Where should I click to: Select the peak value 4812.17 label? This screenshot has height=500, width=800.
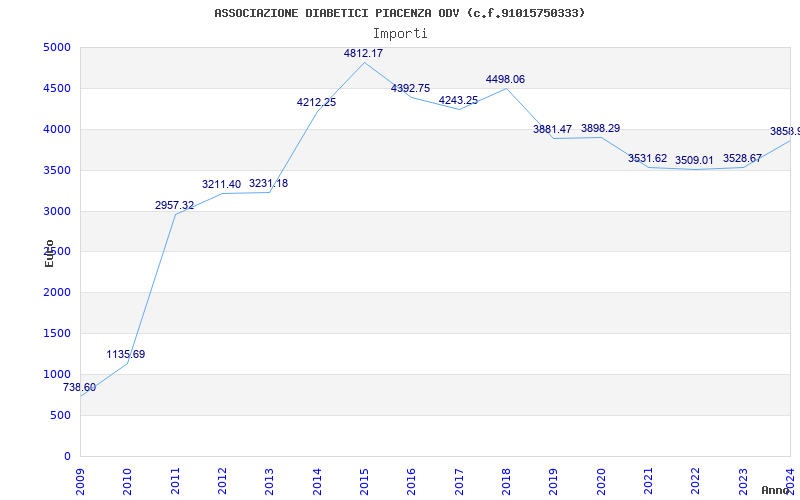point(363,53)
